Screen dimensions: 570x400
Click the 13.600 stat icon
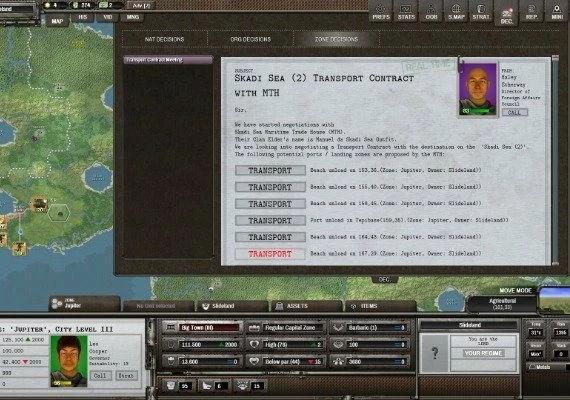pos(170,361)
